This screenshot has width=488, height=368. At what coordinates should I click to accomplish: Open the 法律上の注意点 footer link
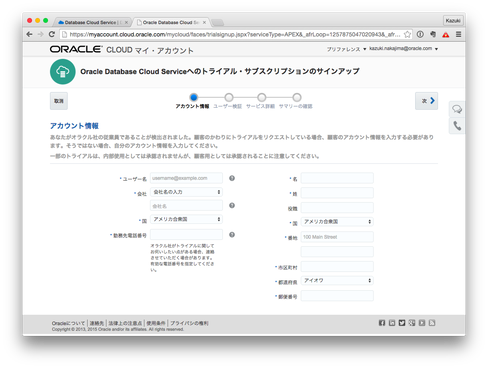tap(125, 323)
